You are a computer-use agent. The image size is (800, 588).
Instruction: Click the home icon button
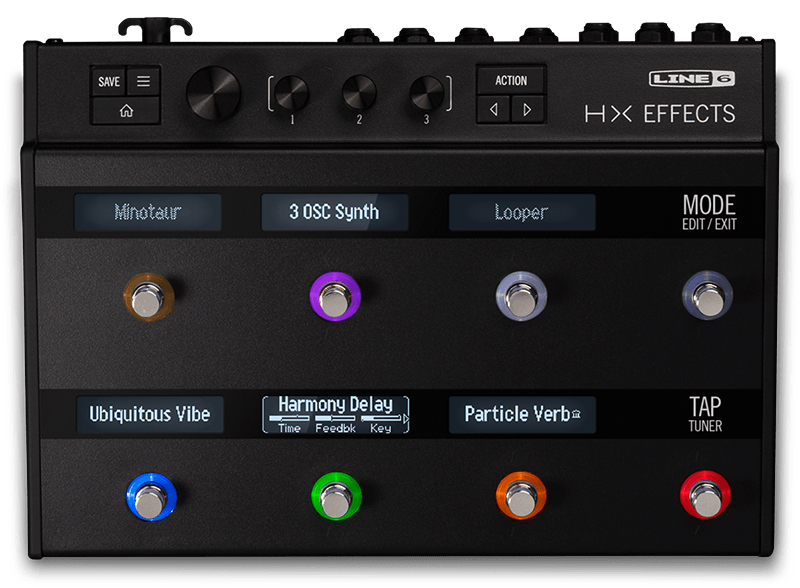coord(126,110)
